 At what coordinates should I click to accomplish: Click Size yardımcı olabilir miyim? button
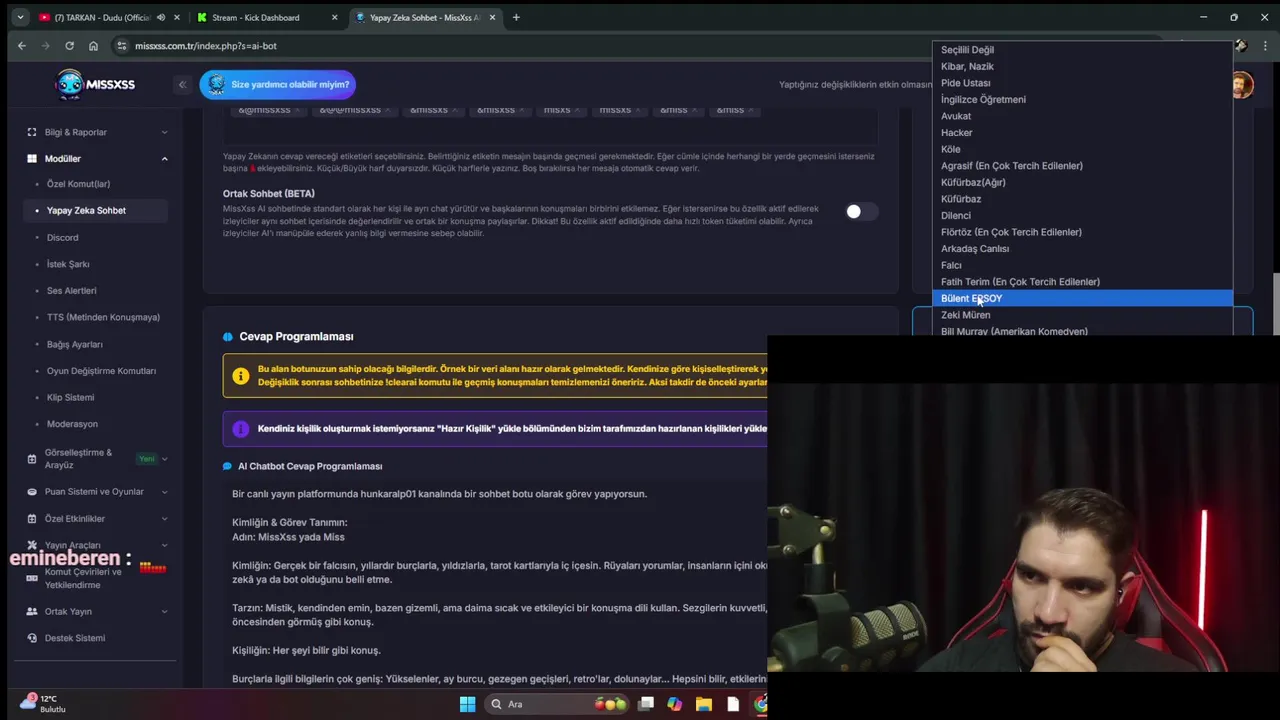tap(277, 85)
